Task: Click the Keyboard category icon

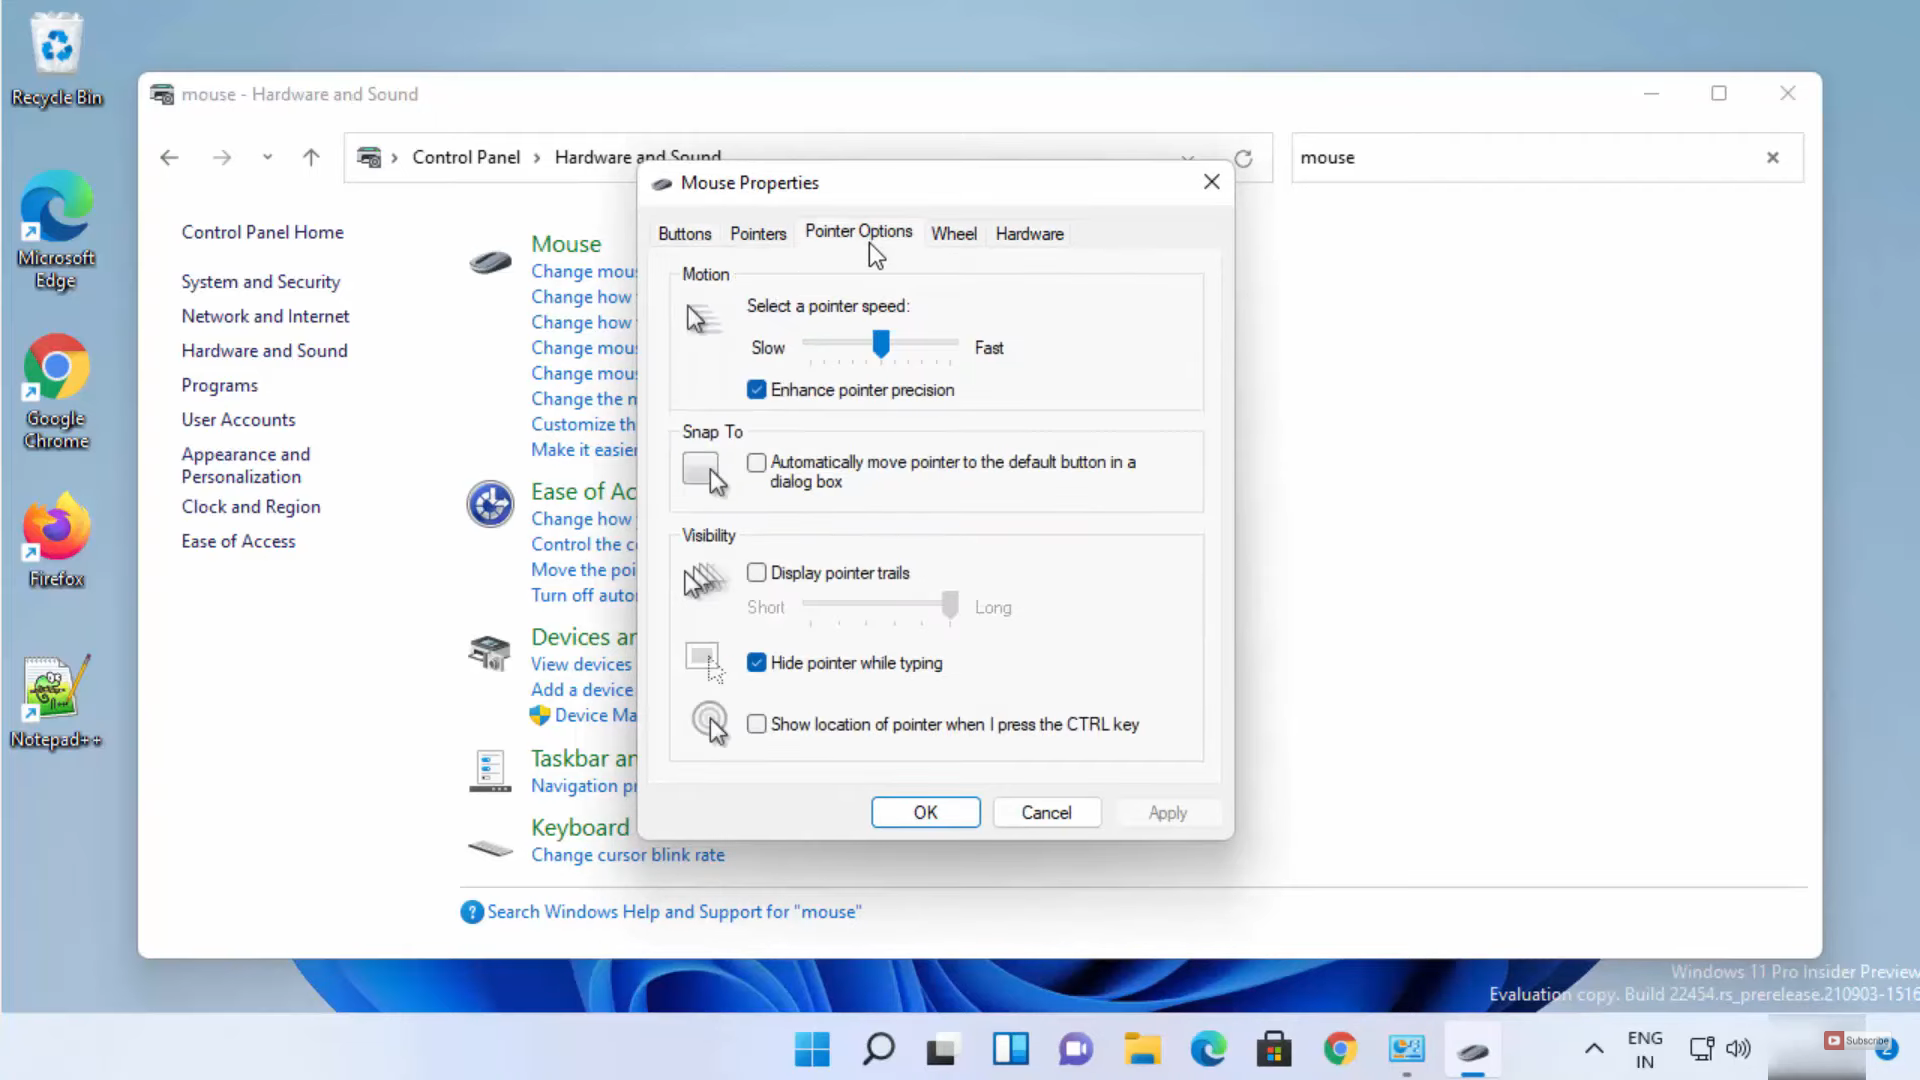Action: tap(490, 848)
